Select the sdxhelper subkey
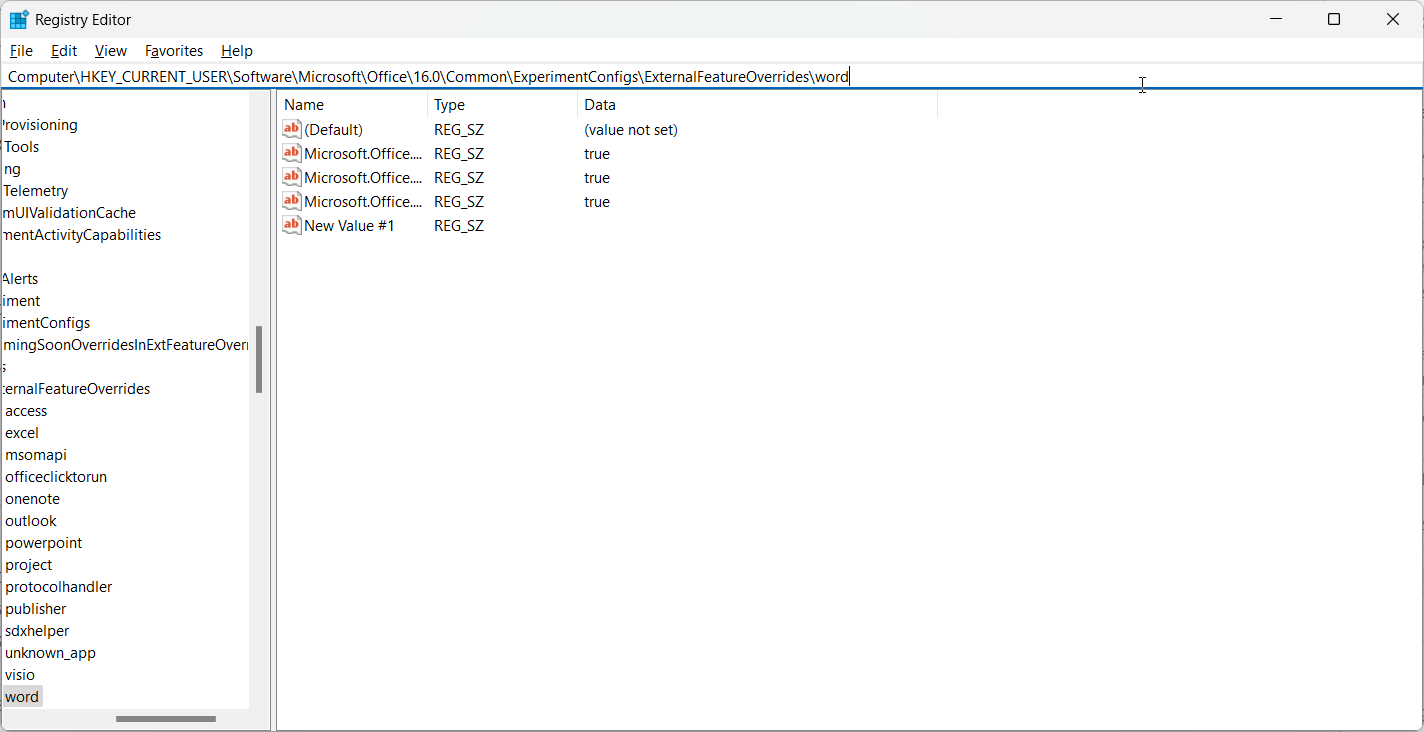Viewport: 1424px width, 732px height. (37, 630)
